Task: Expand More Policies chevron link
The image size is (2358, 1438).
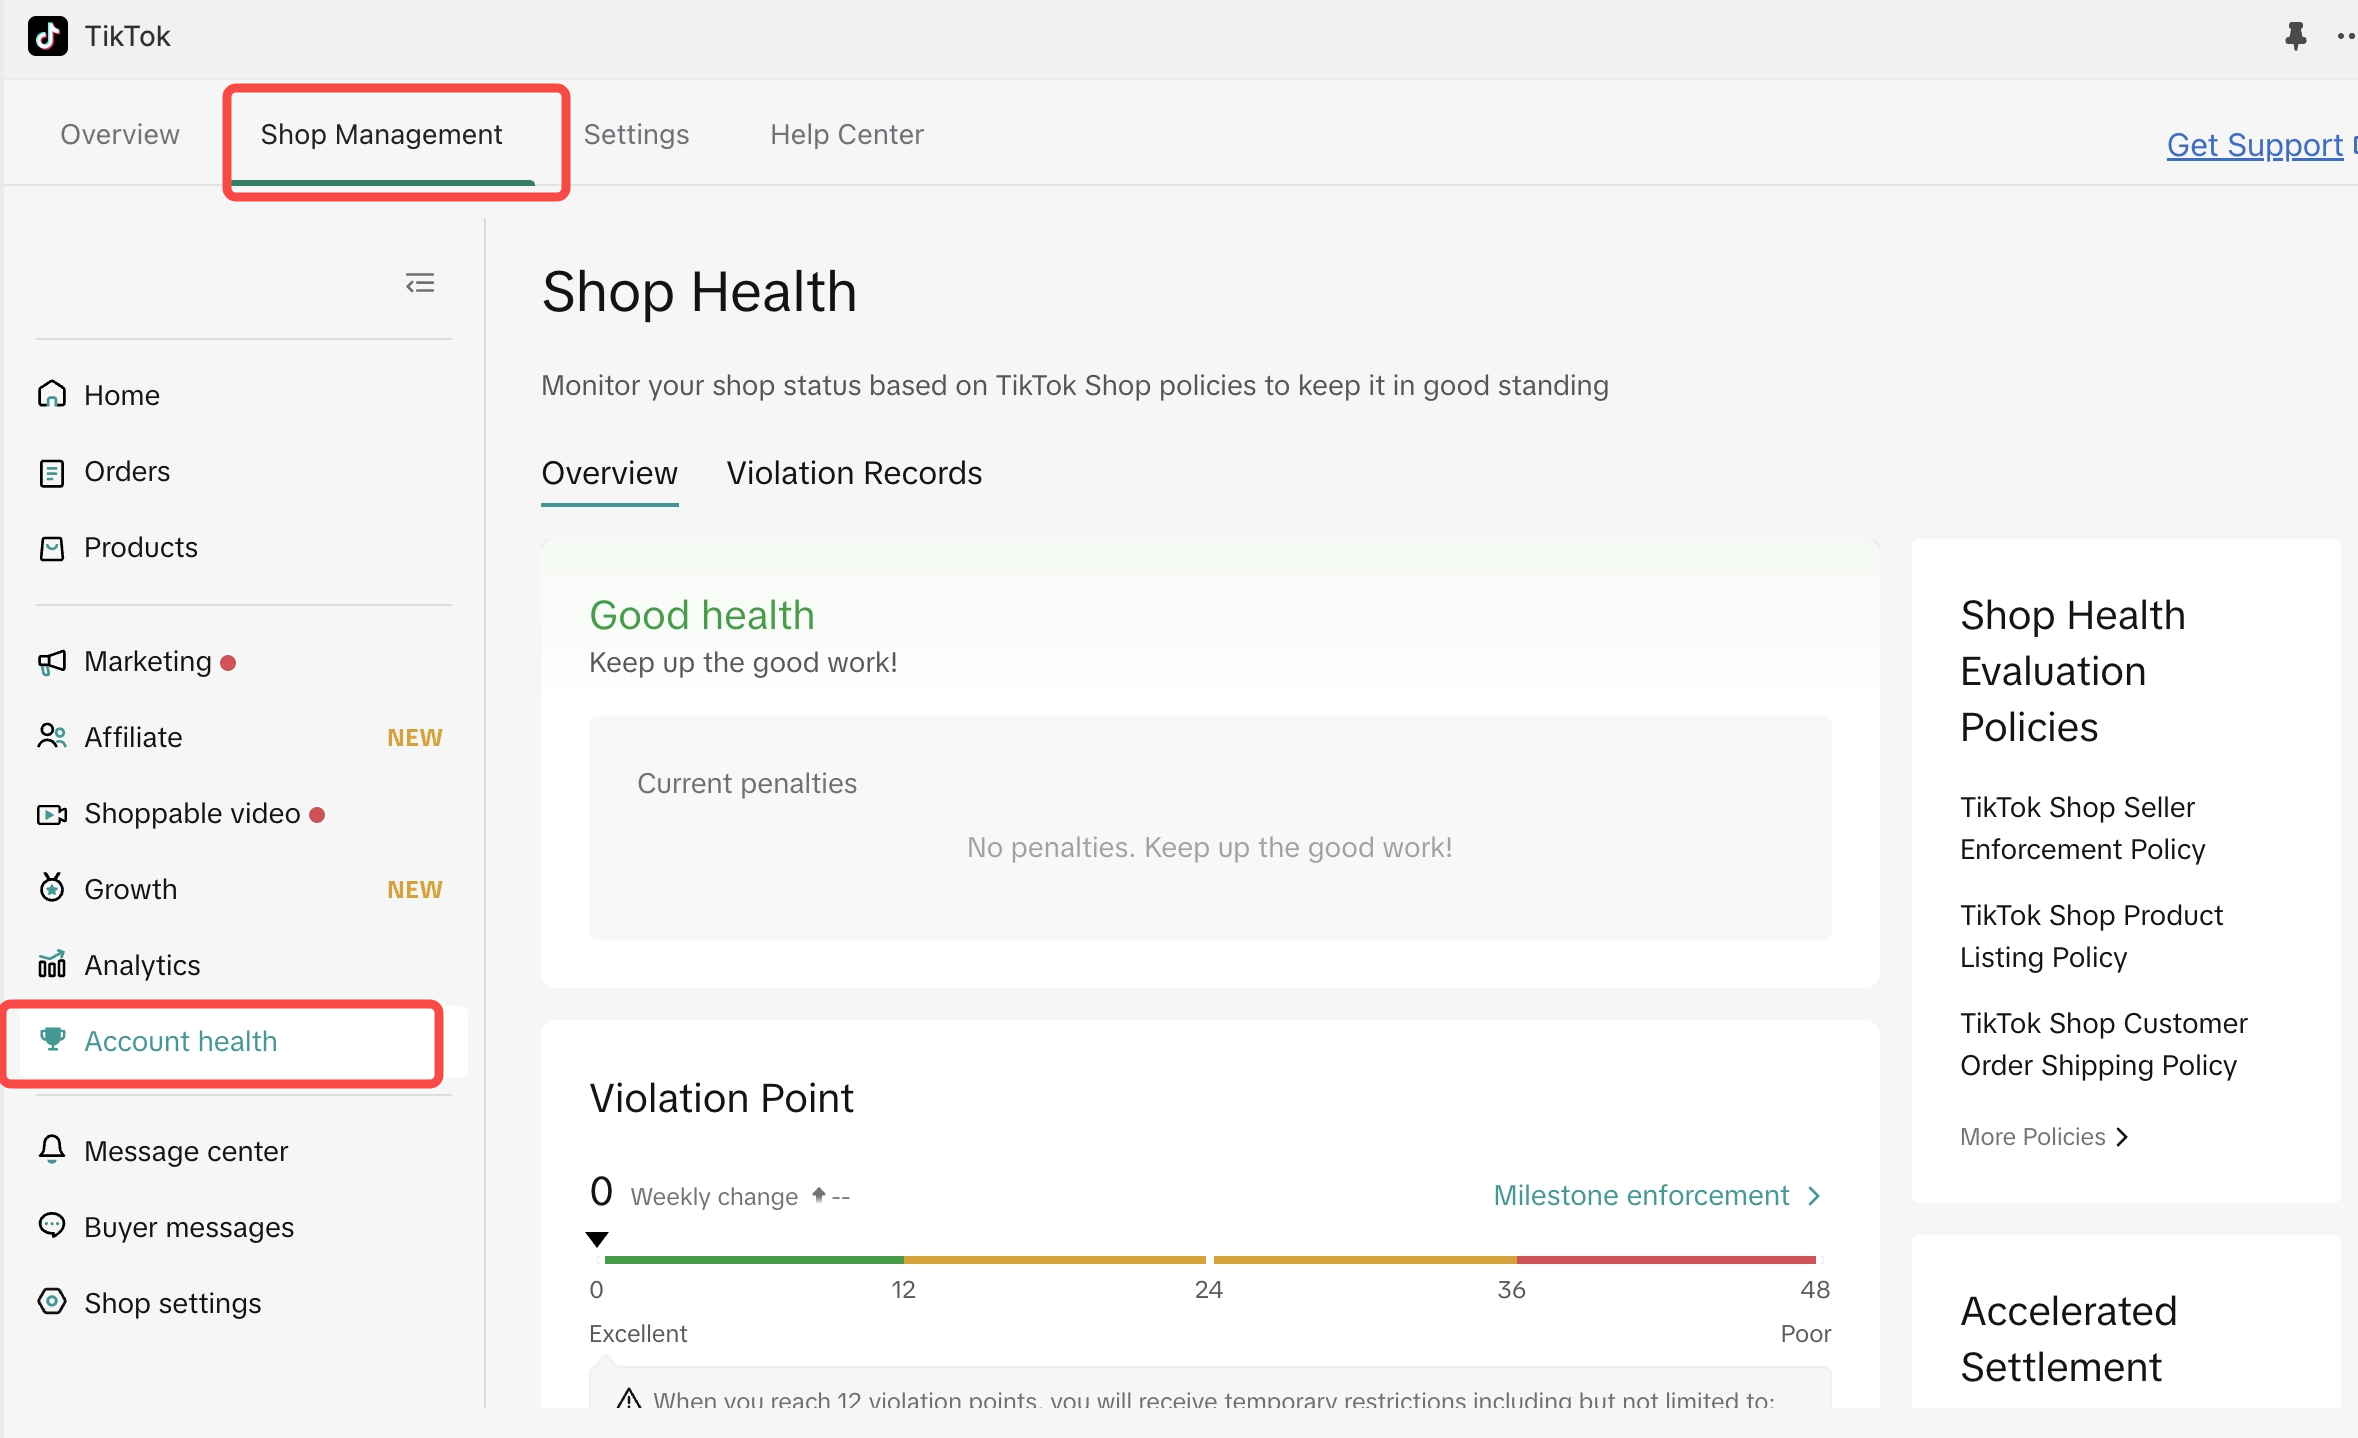Action: [2044, 1137]
